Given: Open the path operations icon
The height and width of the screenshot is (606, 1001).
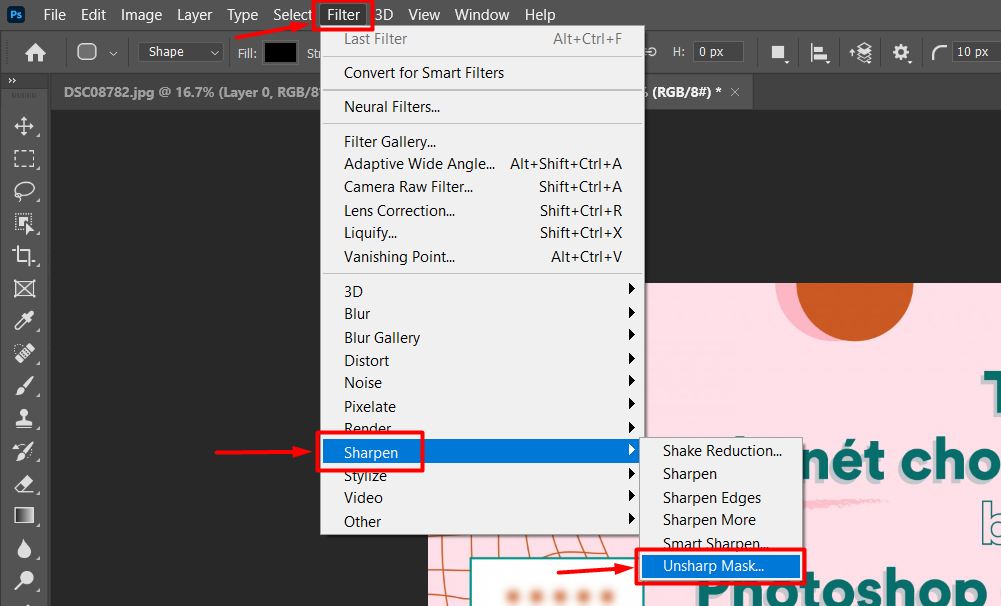Looking at the screenshot, I should pos(778,52).
